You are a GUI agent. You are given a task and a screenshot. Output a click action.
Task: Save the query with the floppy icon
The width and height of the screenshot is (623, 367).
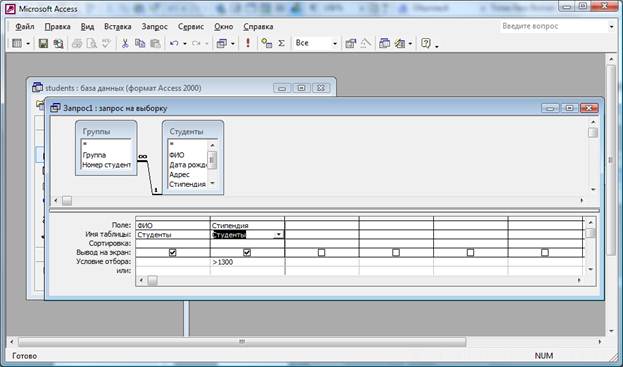pyautogui.click(x=43, y=43)
